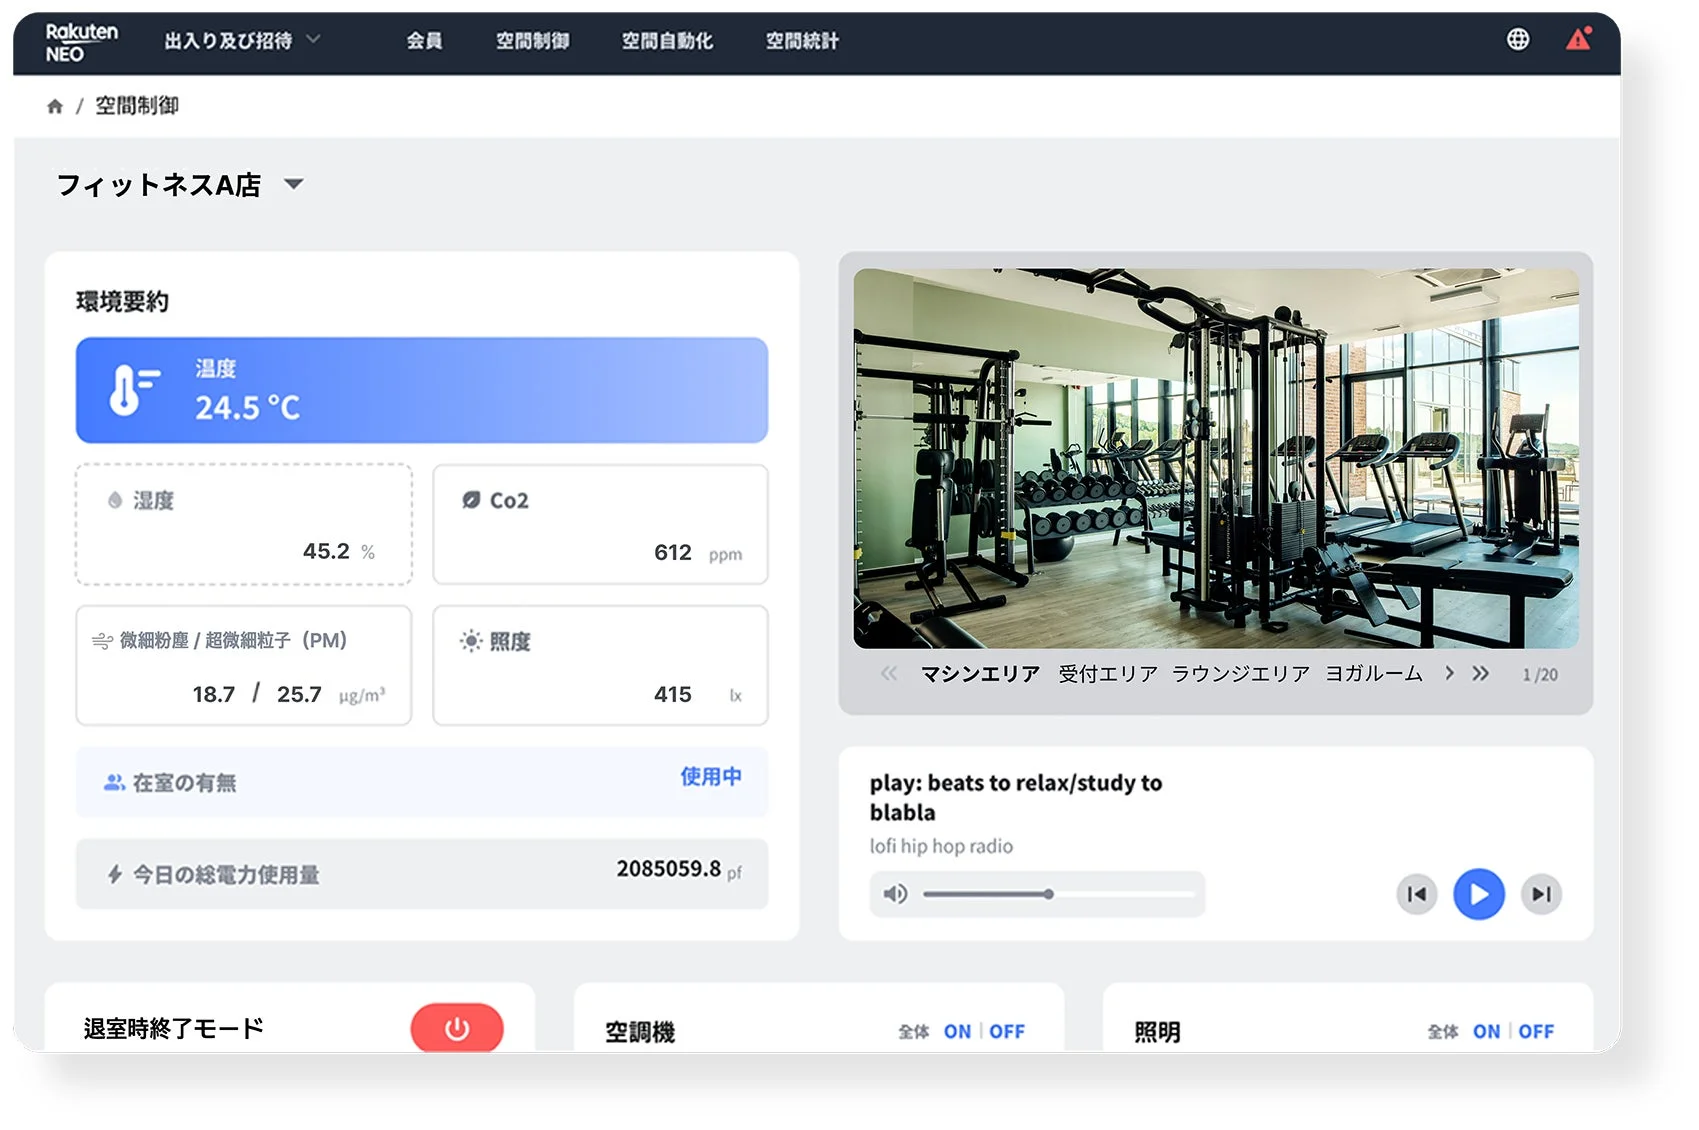Click the 'lofi hip hop radio' subtitle

click(941, 846)
